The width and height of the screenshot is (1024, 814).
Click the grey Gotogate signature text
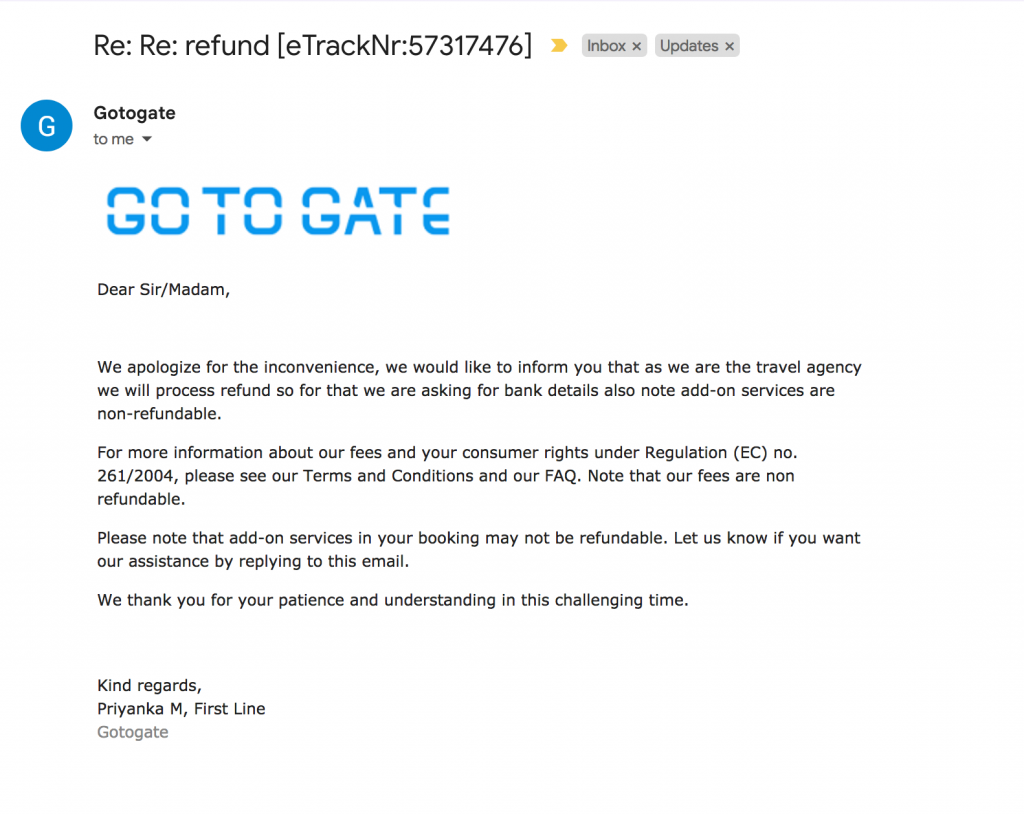132,732
